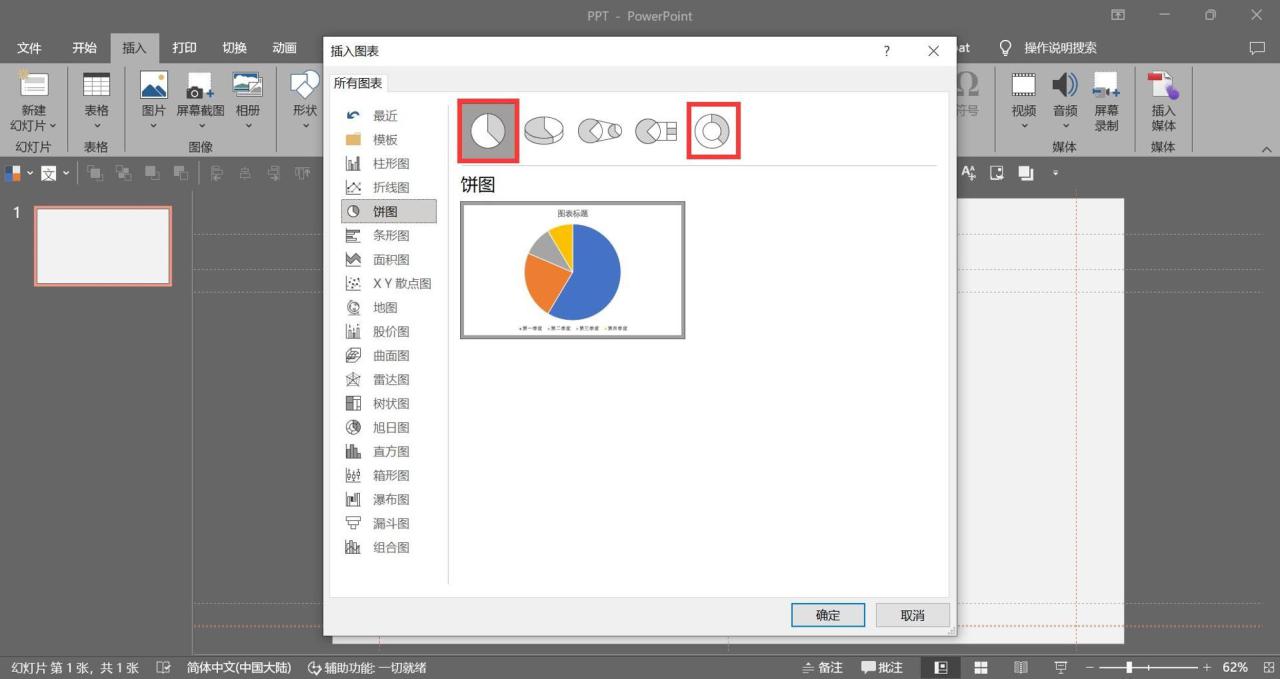Viewport: 1280px width, 679px height.
Task: Switch to slide sorter view icon
Action: [x=981, y=667]
